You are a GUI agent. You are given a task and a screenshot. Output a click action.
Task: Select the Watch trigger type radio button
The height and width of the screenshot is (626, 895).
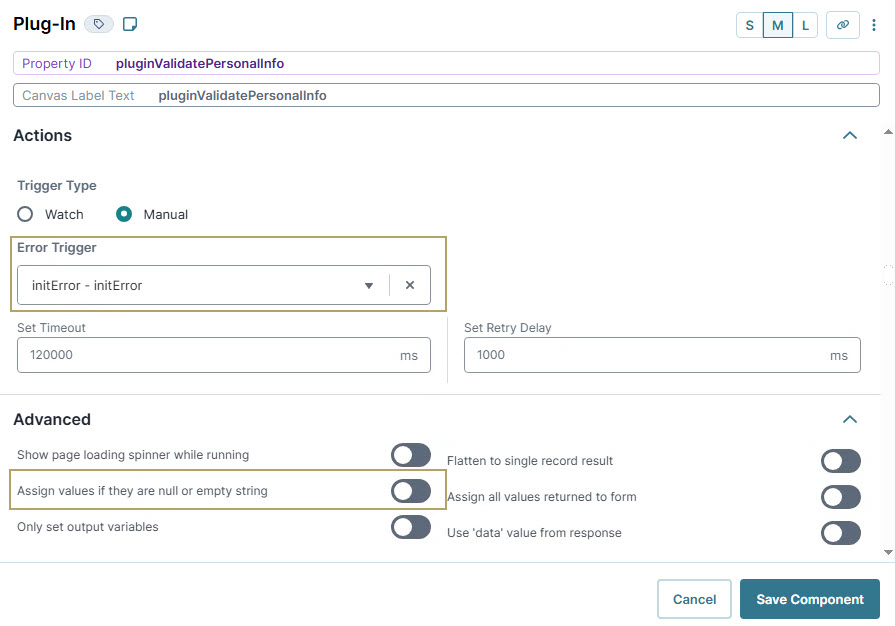[25, 214]
